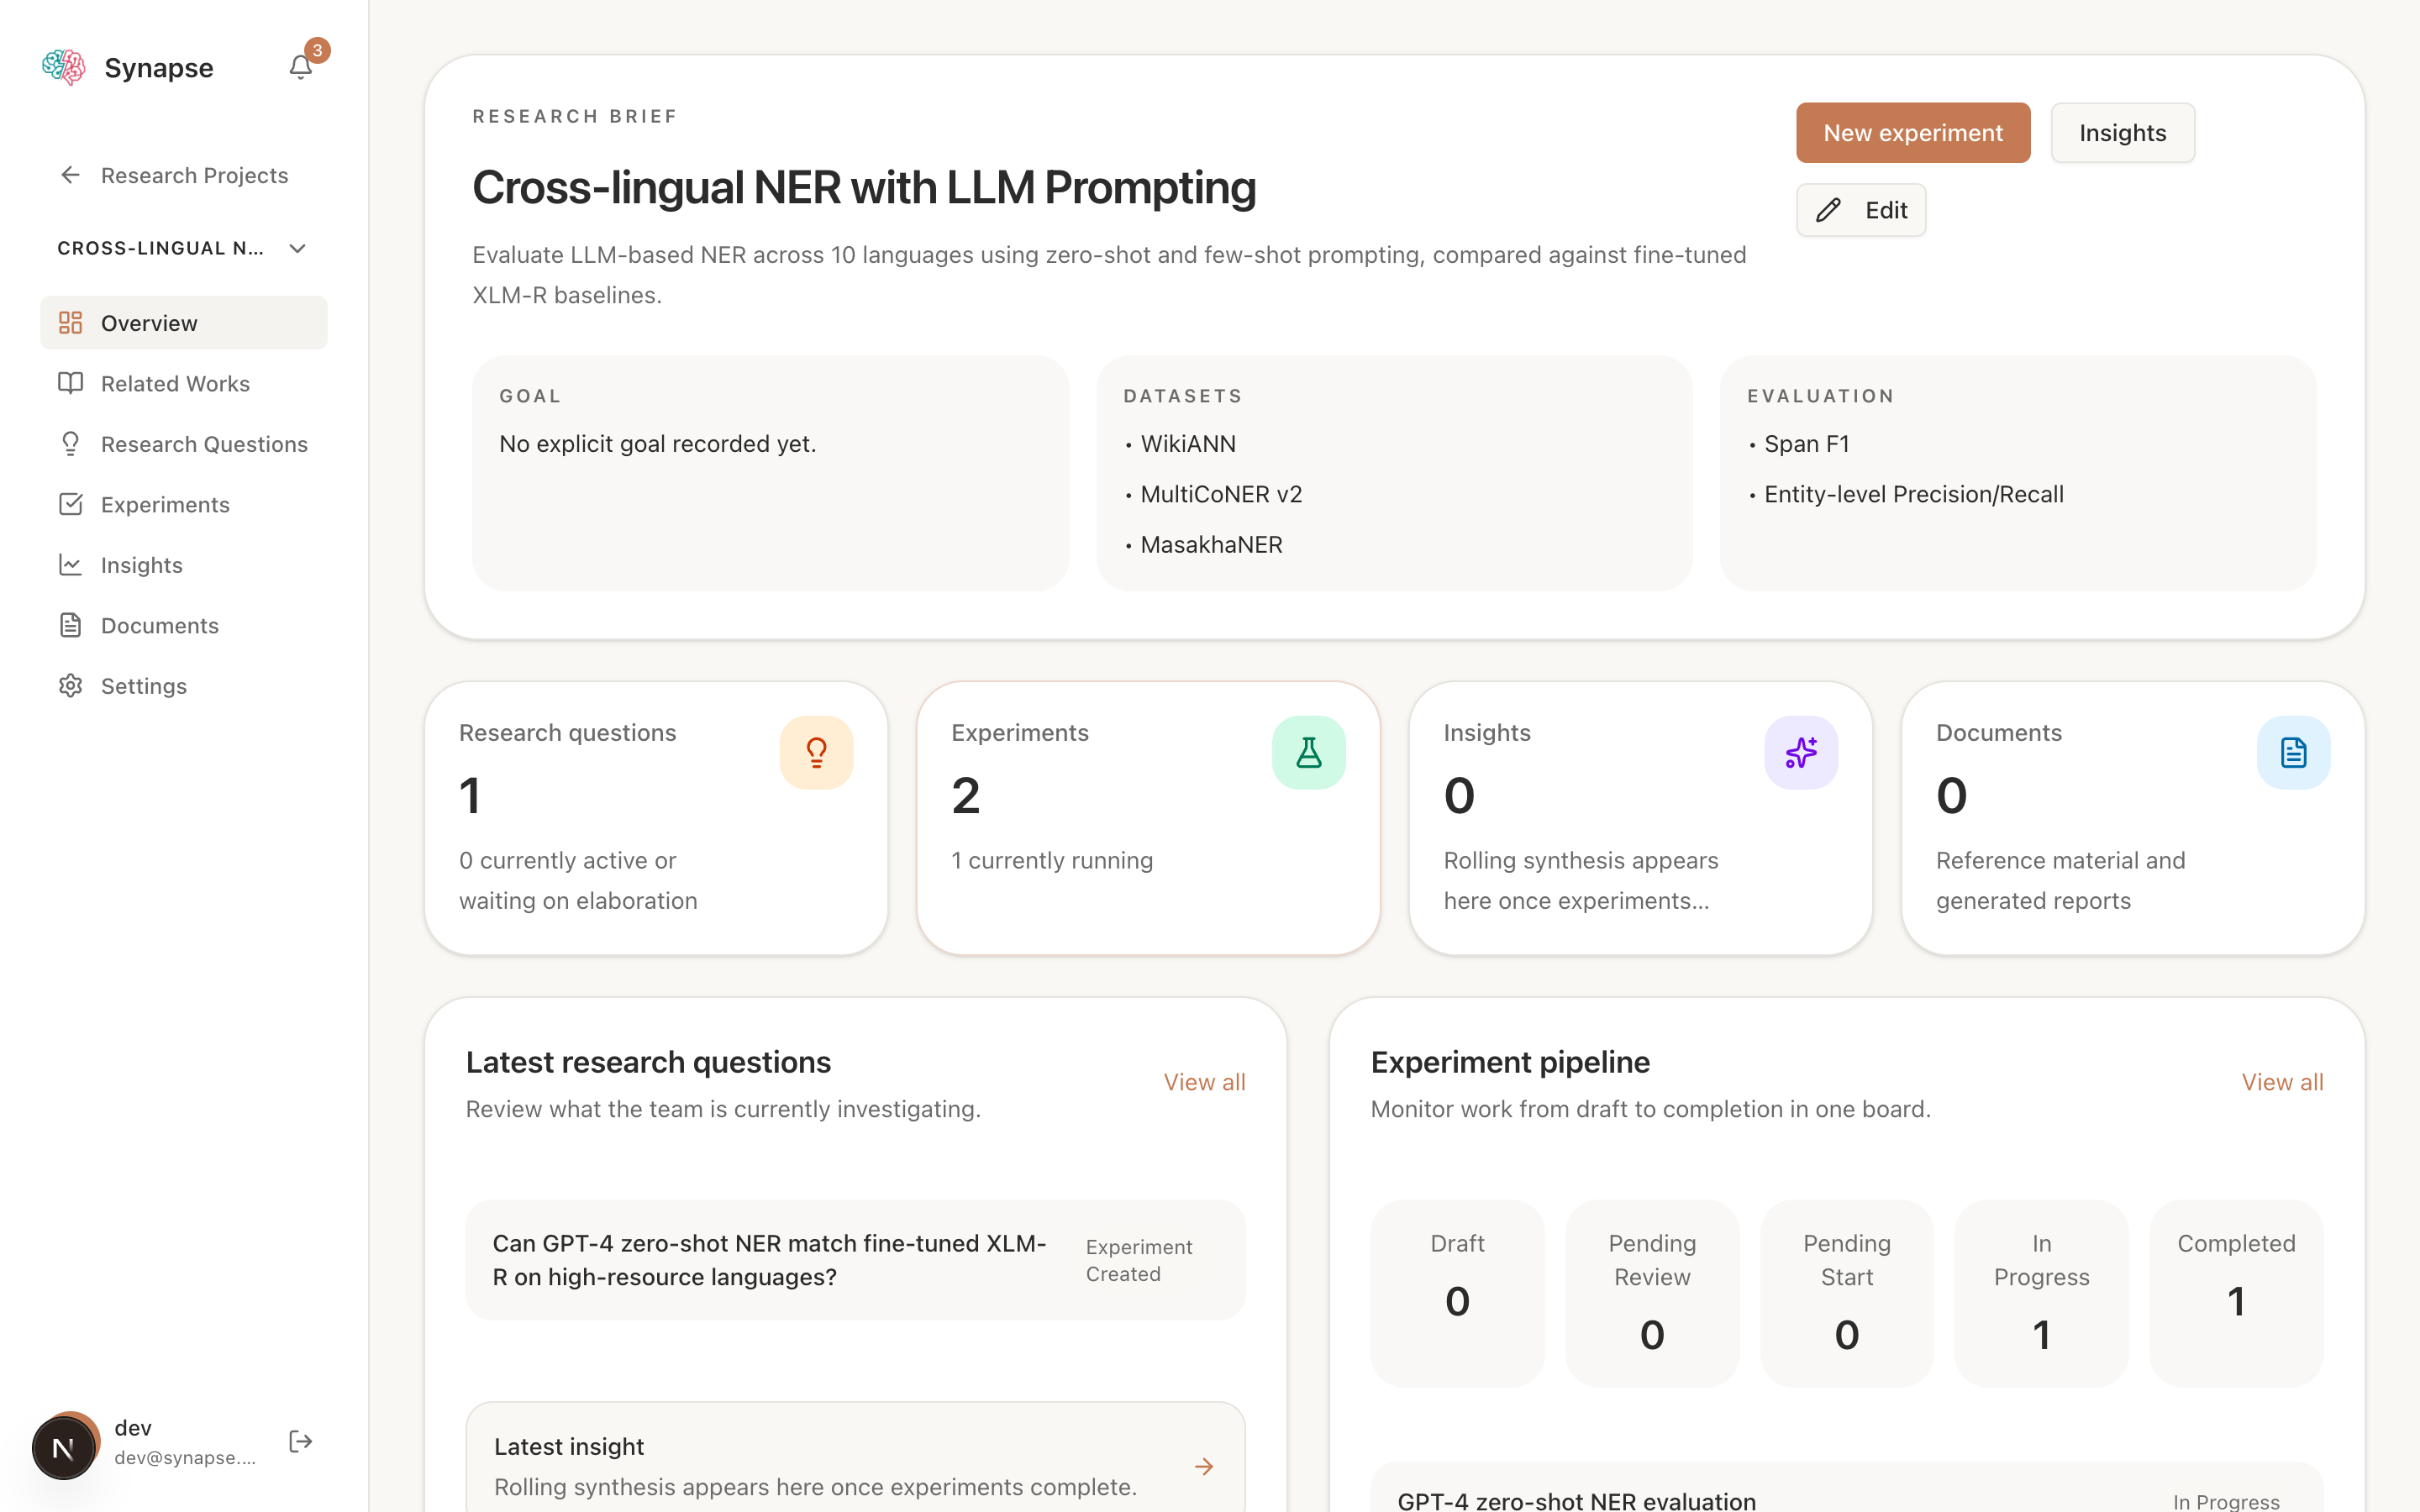Open the GPT-4 zero-shot NER research question
Viewport: 2420px width, 1512px height.
855,1260
